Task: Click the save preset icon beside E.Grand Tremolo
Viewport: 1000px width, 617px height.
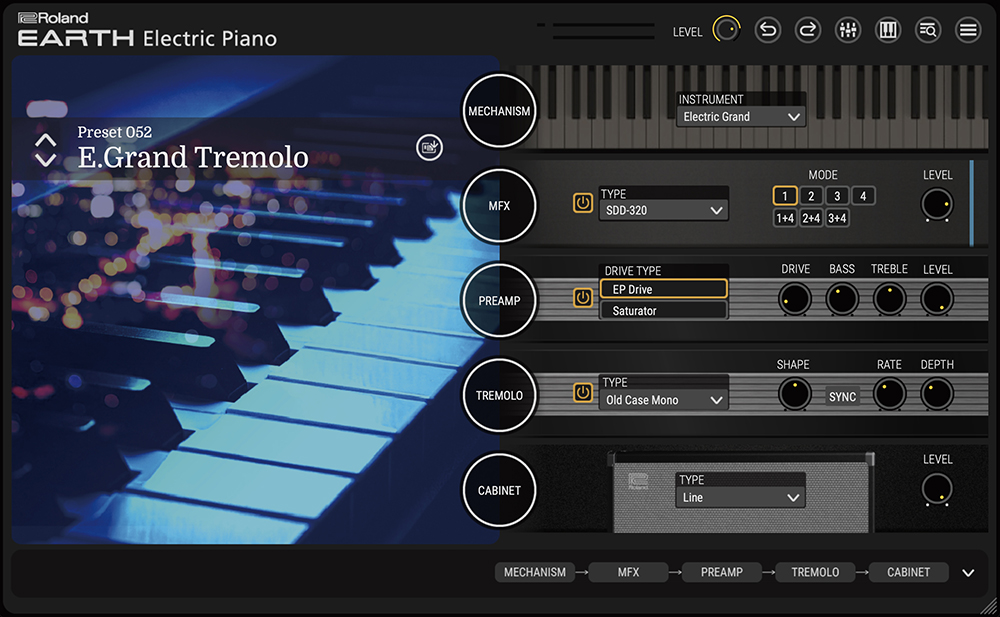Action: pyautogui.click(x=430, y=148)
